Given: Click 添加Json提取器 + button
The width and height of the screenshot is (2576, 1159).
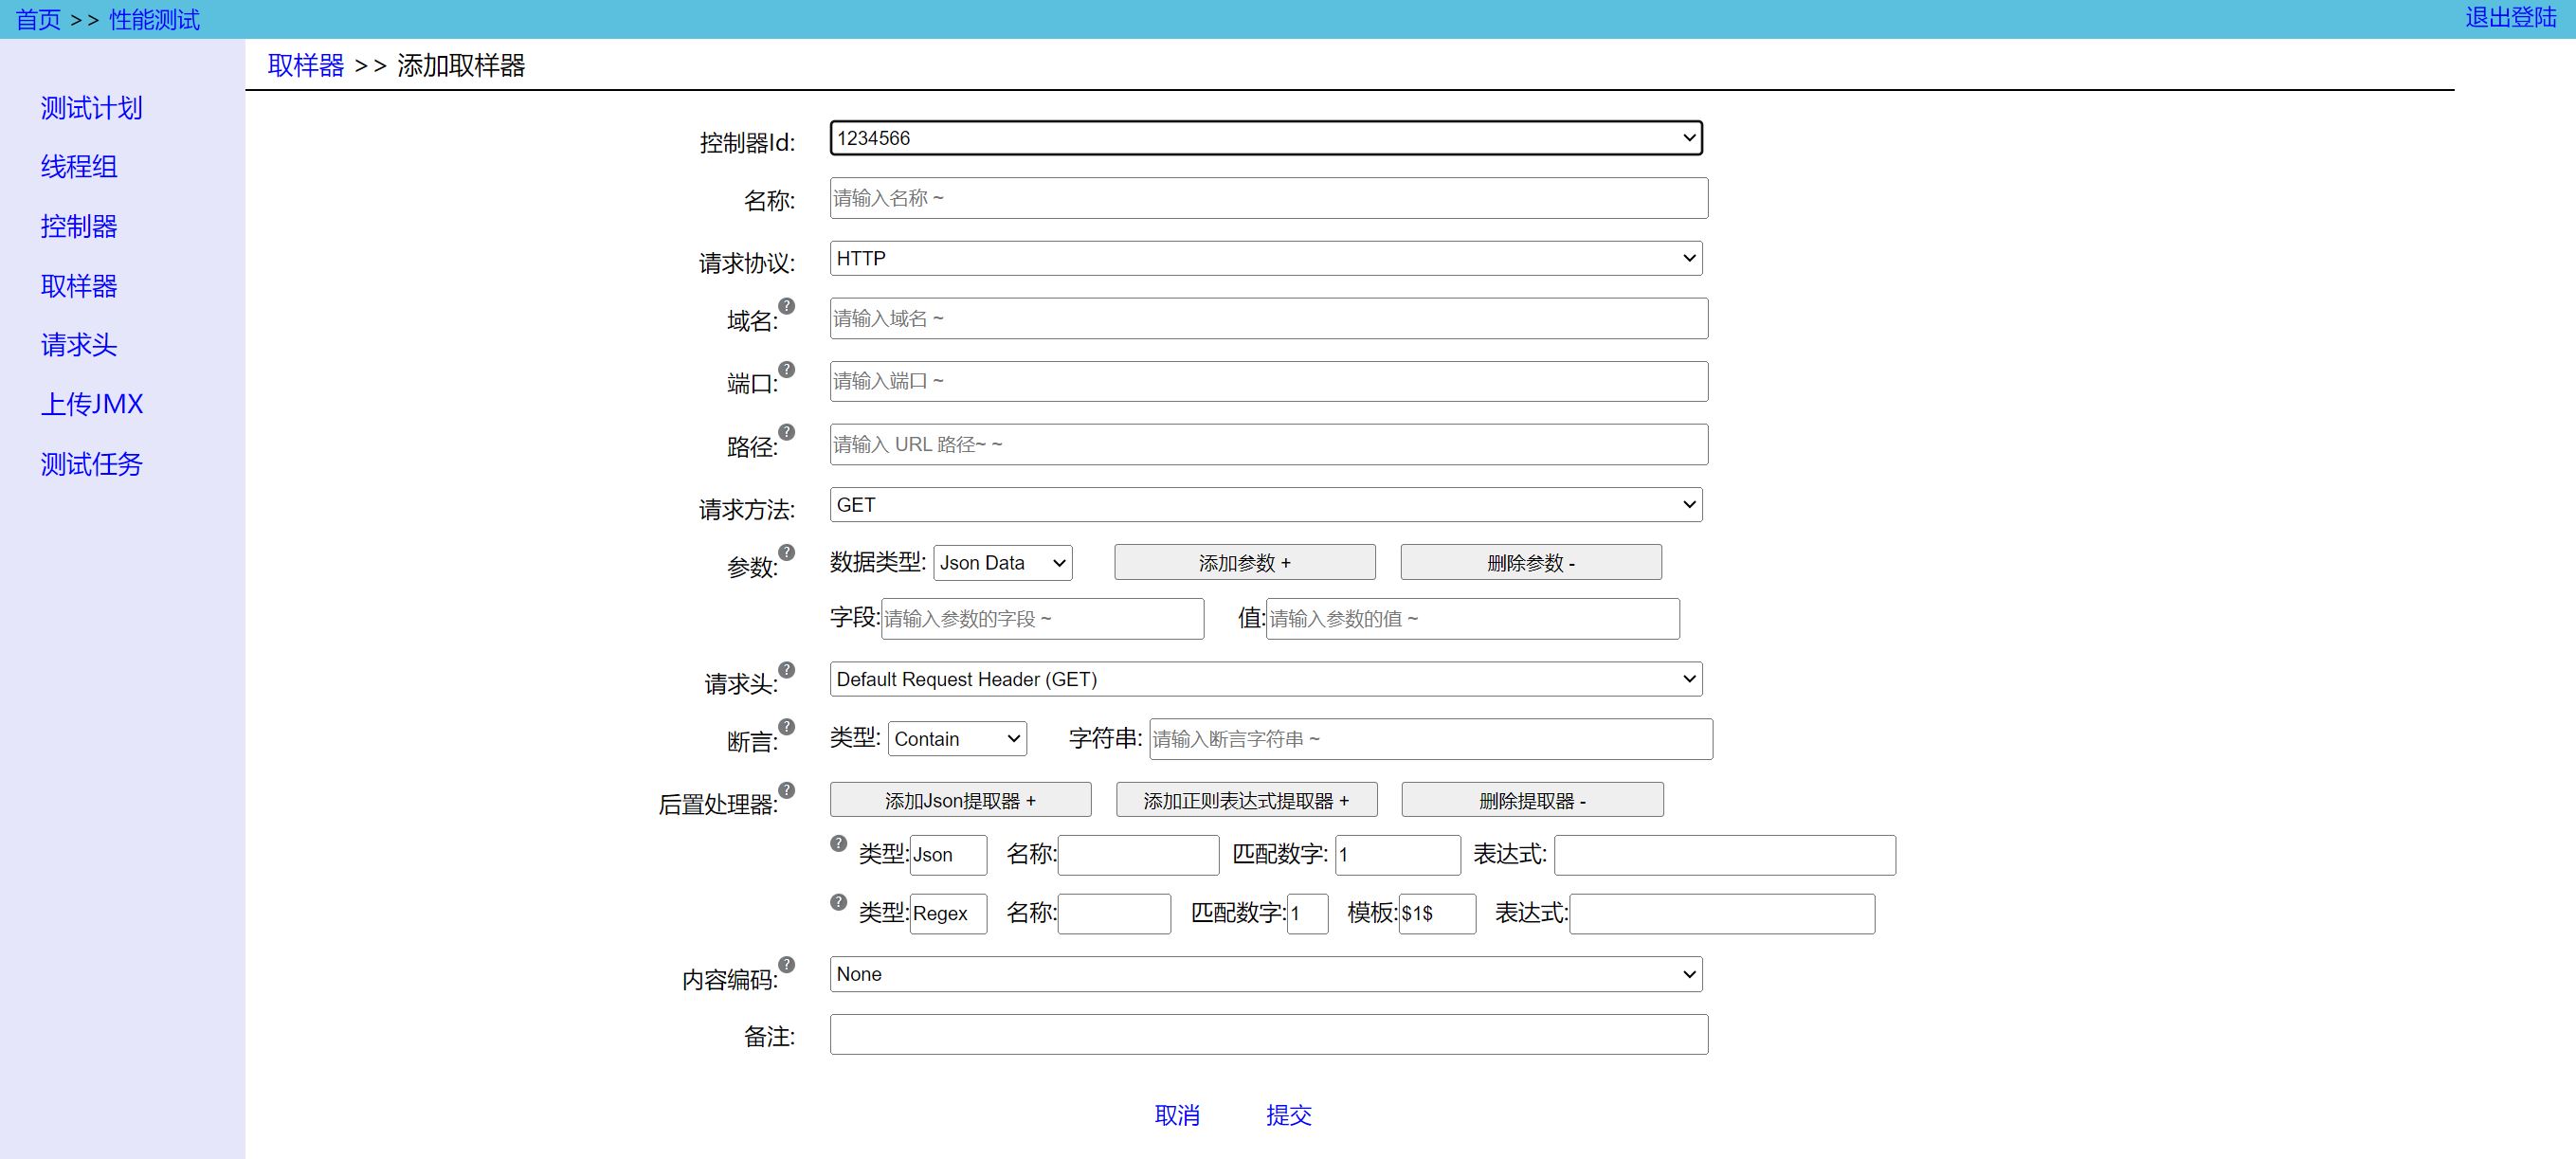Looking at the screenshot, I should coord(960,800).
